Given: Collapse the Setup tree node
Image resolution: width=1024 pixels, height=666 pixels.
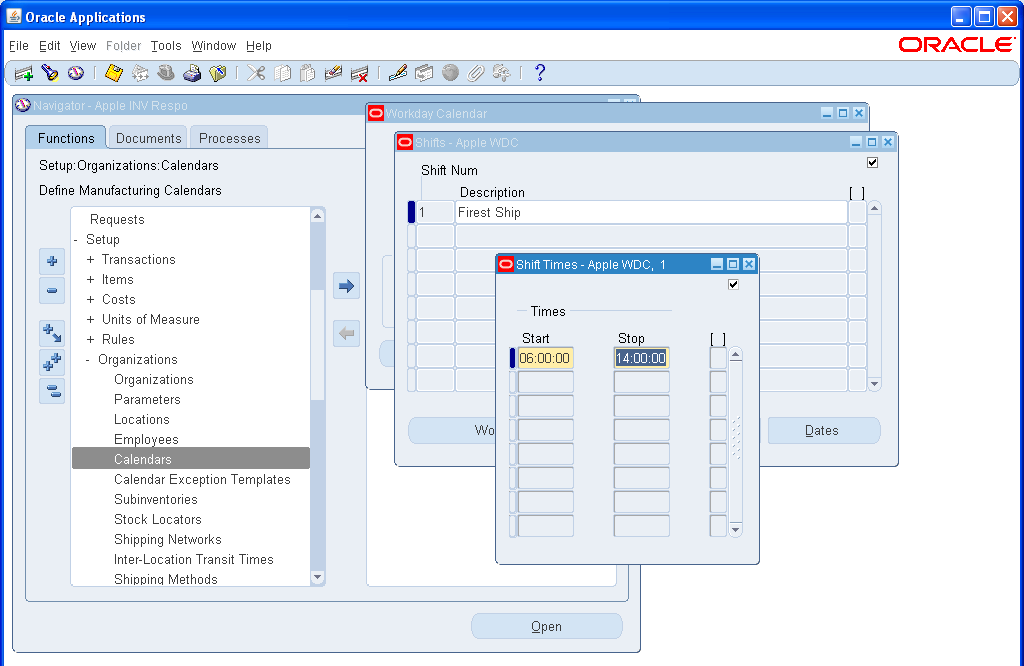Looking at the screenshot, I should coord(76,240).
